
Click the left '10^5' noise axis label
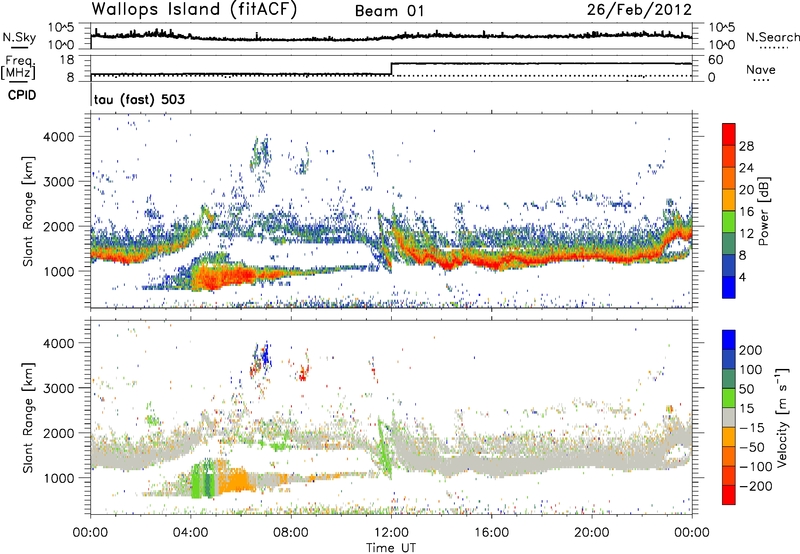pyautogui.click(x=61, y=28)
